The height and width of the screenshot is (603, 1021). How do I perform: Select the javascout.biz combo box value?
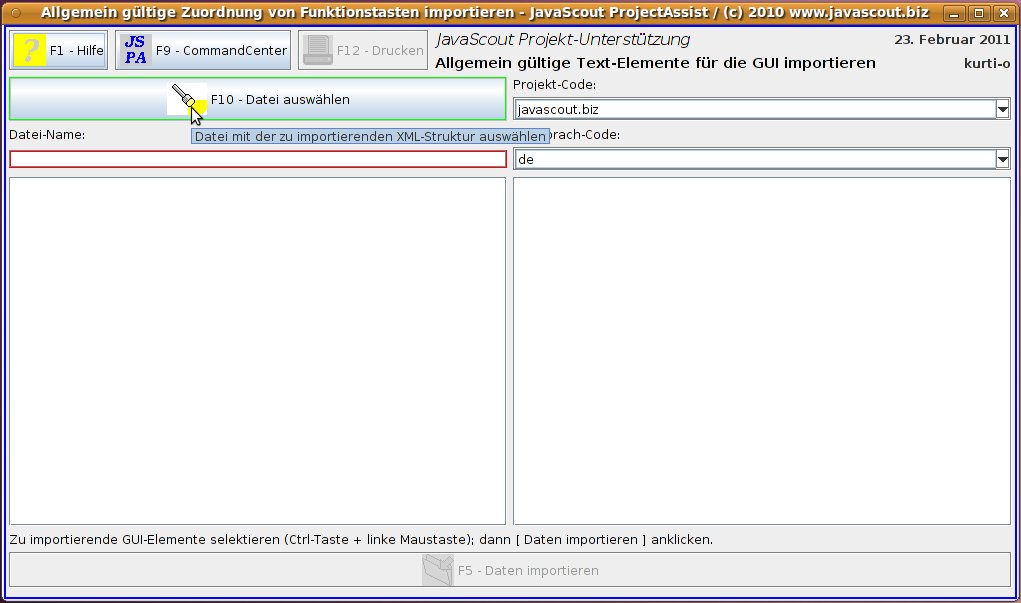pos(753,109)
